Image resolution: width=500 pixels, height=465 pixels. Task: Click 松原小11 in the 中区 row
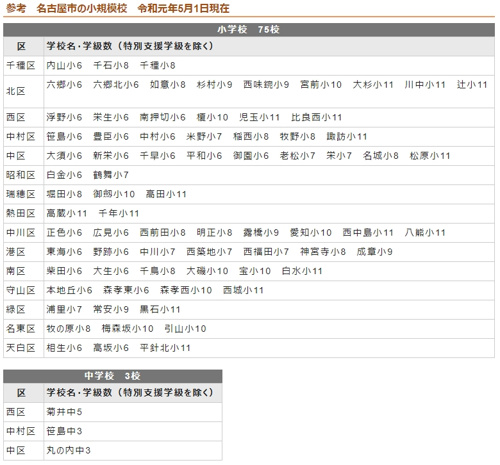(430, 156)
